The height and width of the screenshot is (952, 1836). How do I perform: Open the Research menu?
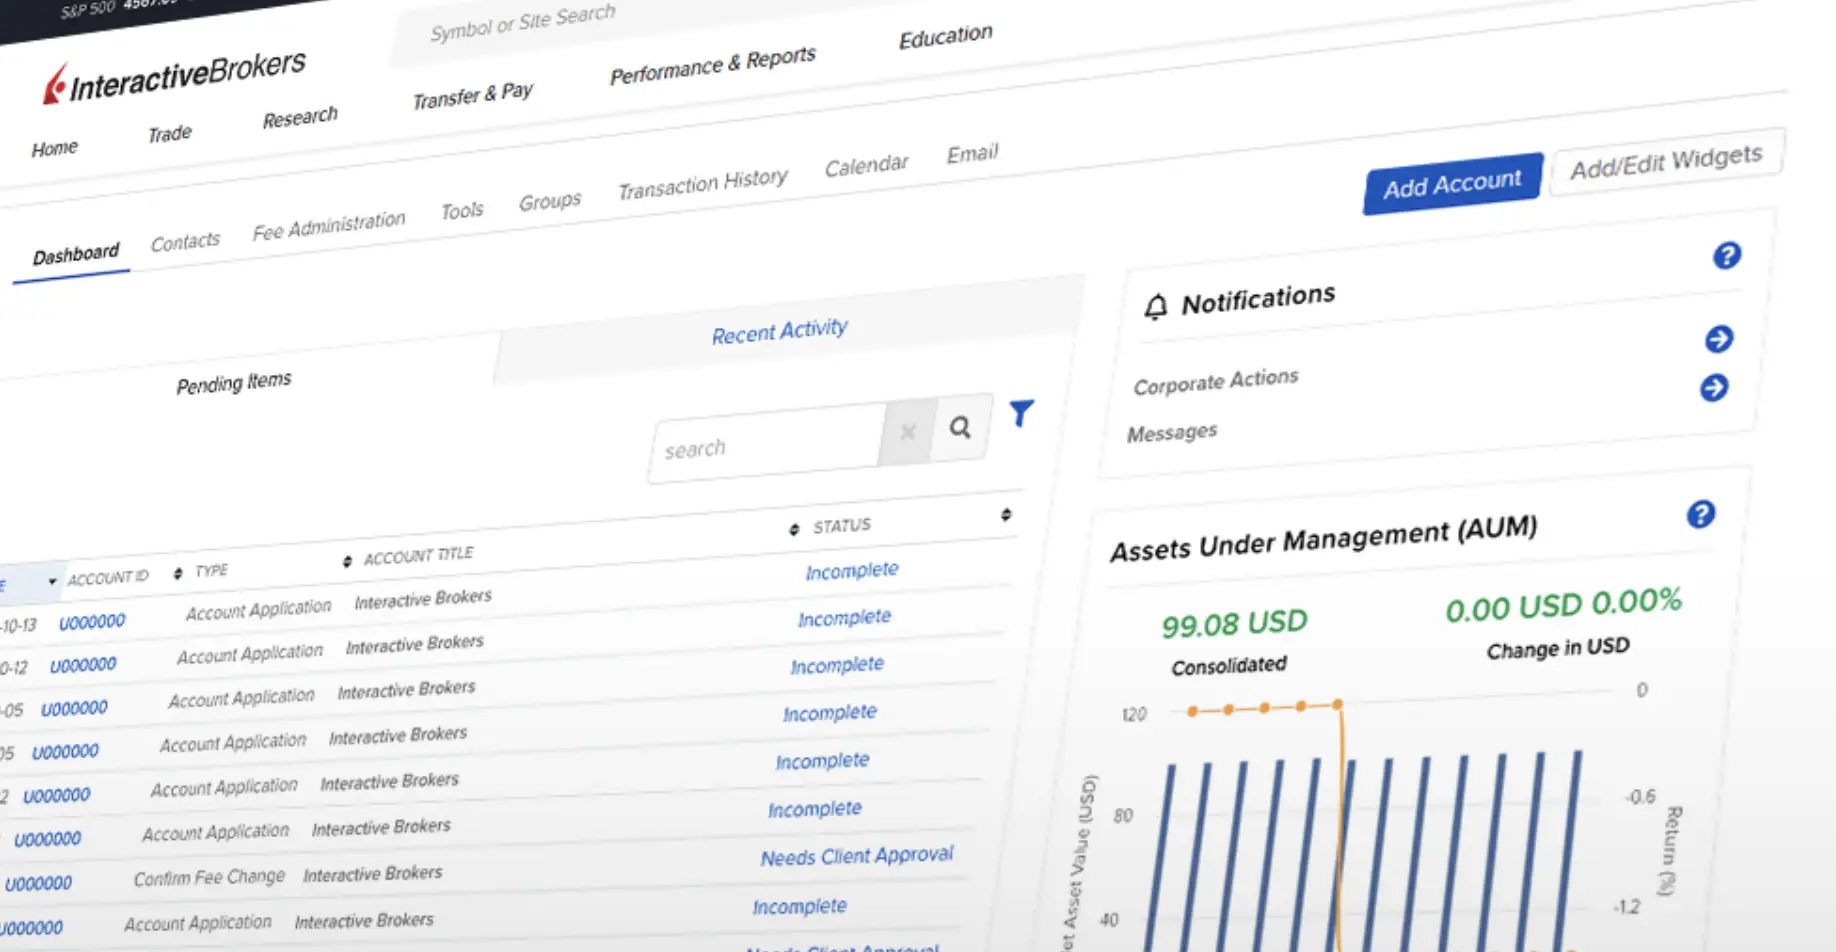pyautogui.click(x=300, y=117)
